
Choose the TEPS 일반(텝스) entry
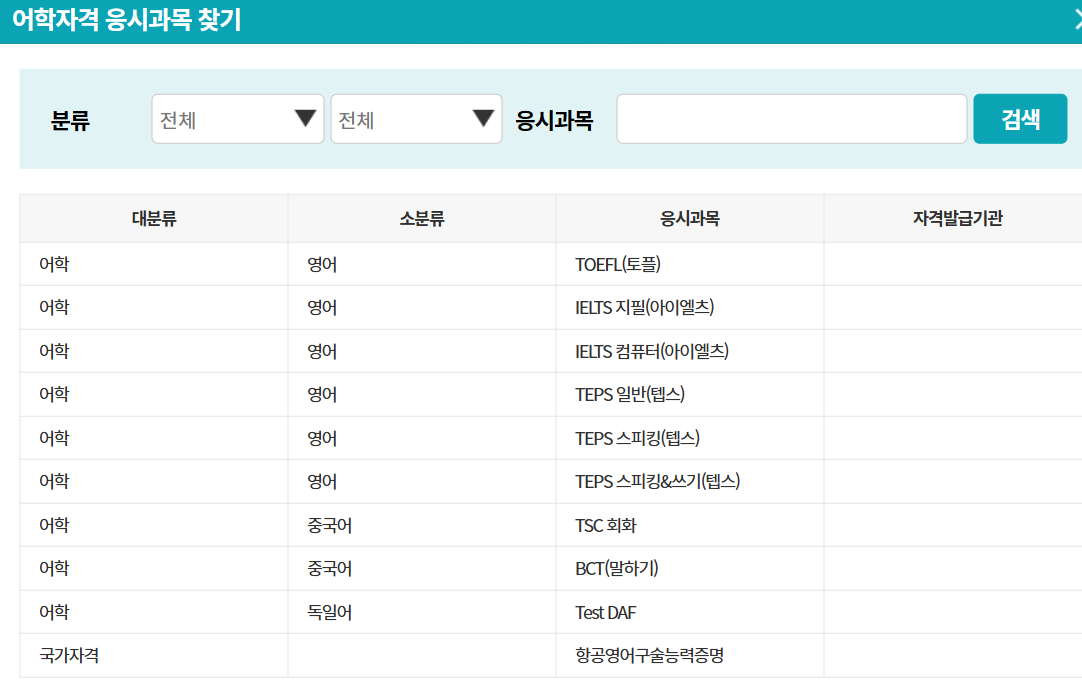pyautogui.click(x=628, y=394)
